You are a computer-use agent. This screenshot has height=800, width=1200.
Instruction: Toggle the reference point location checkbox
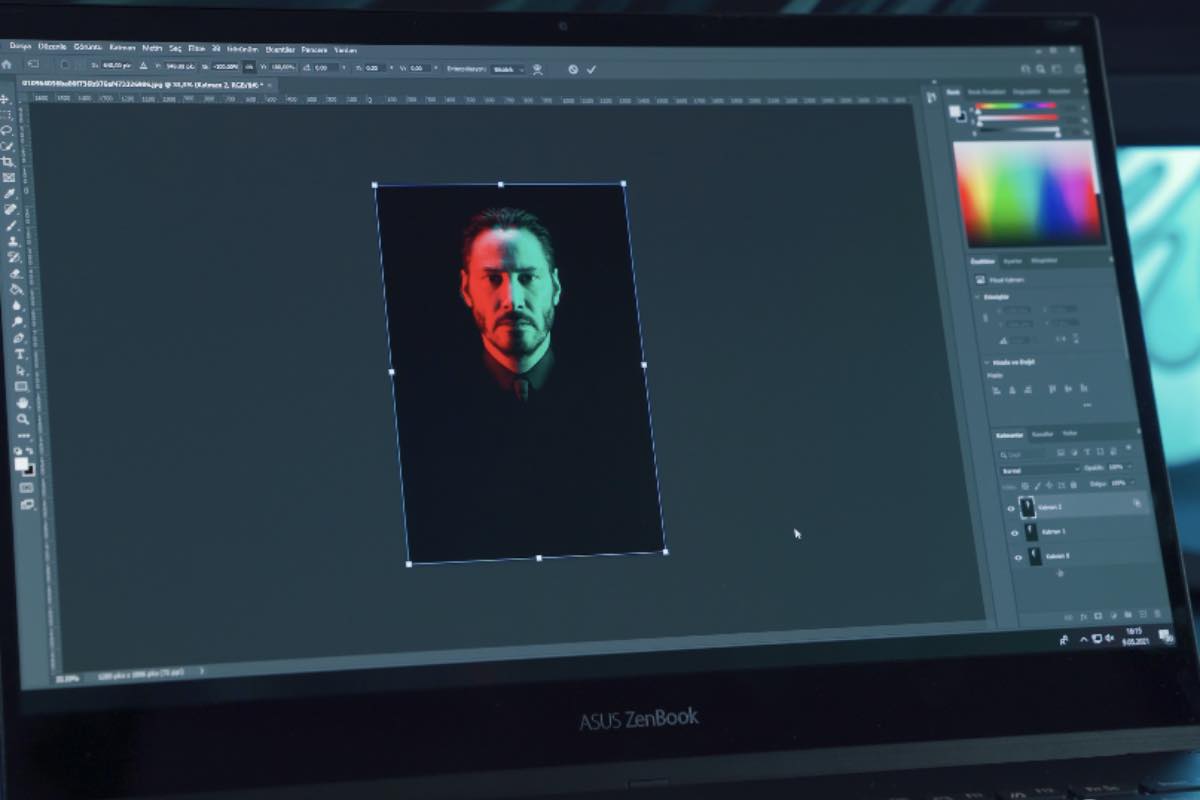click(64, 66)
